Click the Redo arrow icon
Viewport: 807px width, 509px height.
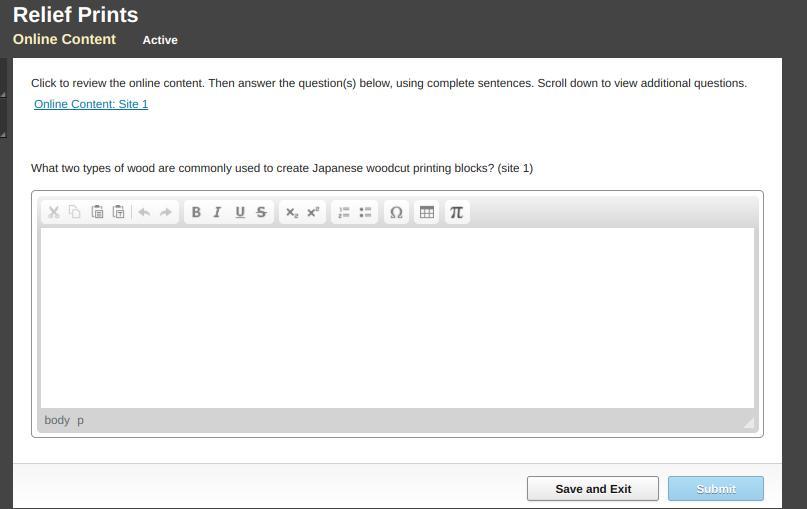[166, 212]
